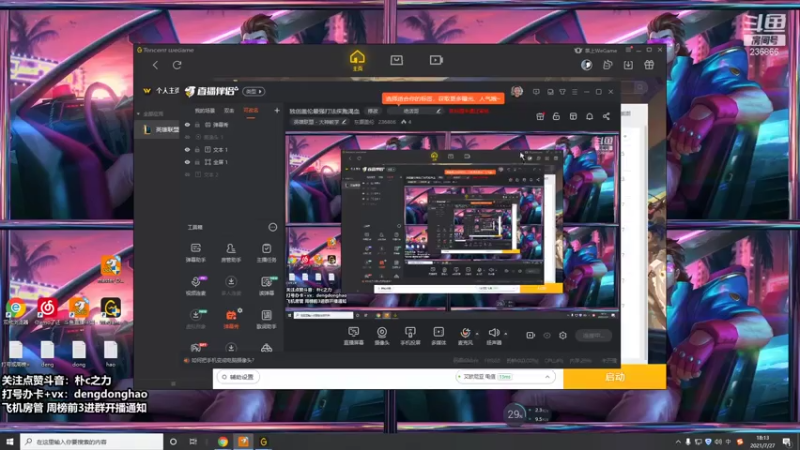Click the record video icon beside speaker

point(531,335)
